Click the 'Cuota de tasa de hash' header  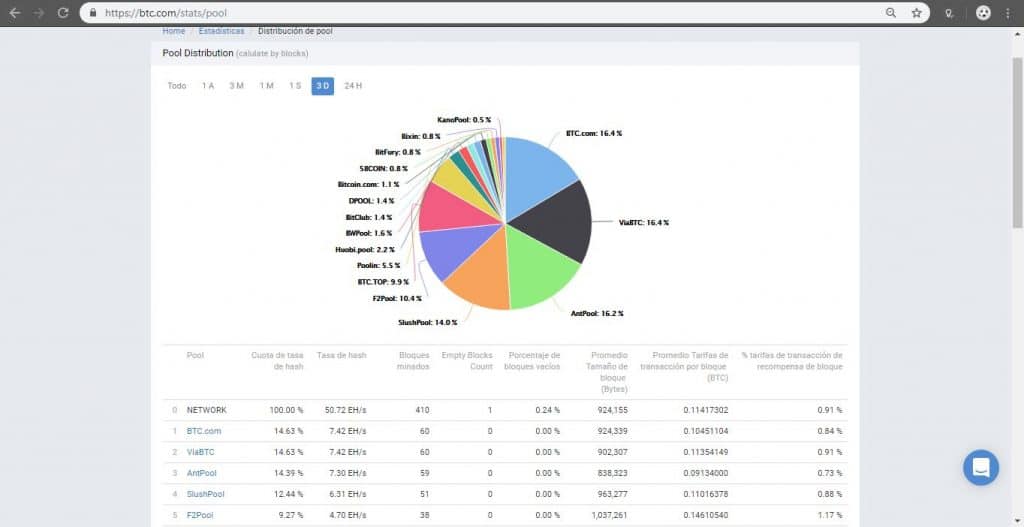pyautogui.click(x=278, y=361)
